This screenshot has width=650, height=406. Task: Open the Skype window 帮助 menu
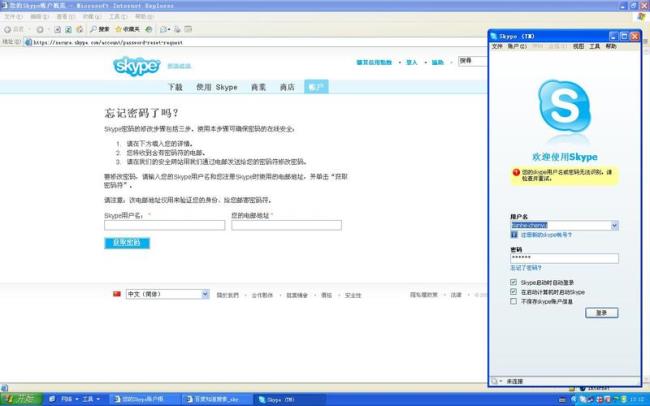pyautogui.click(x=611, y=46)
